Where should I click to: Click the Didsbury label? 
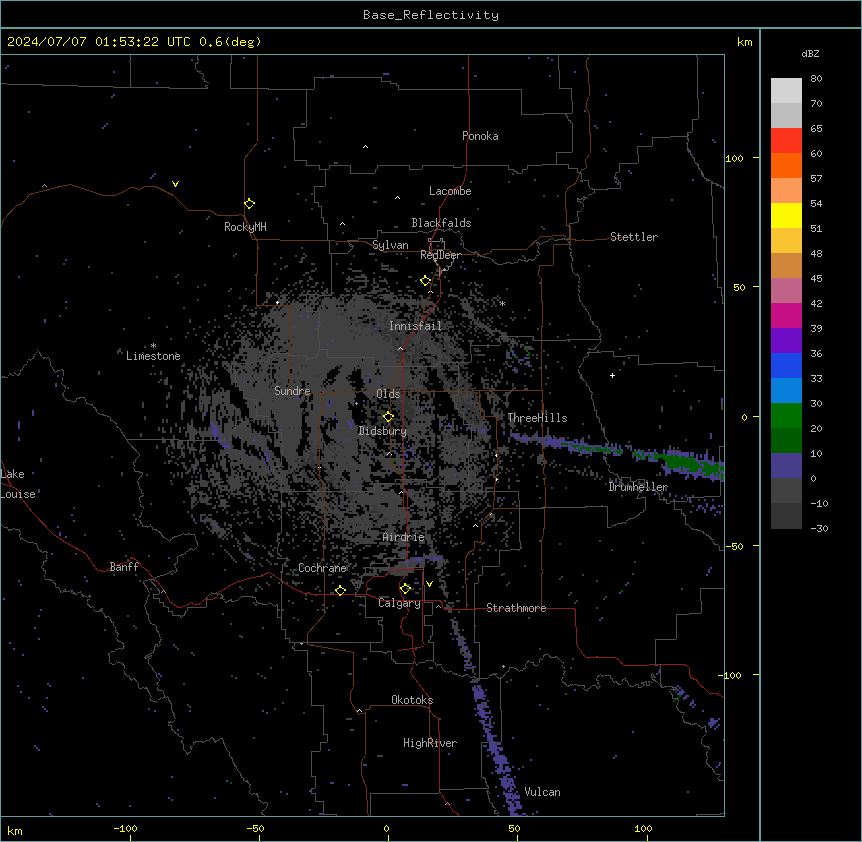pos(383,431)
